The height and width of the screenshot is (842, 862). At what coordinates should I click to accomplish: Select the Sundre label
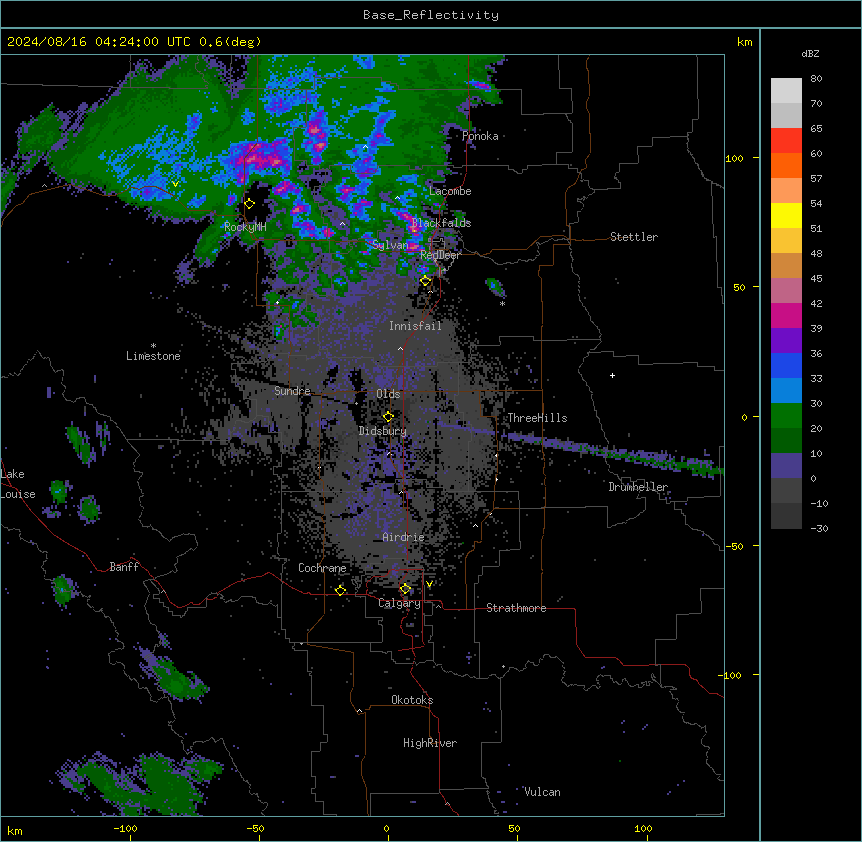pyautogui.click(x=292, y=391)
